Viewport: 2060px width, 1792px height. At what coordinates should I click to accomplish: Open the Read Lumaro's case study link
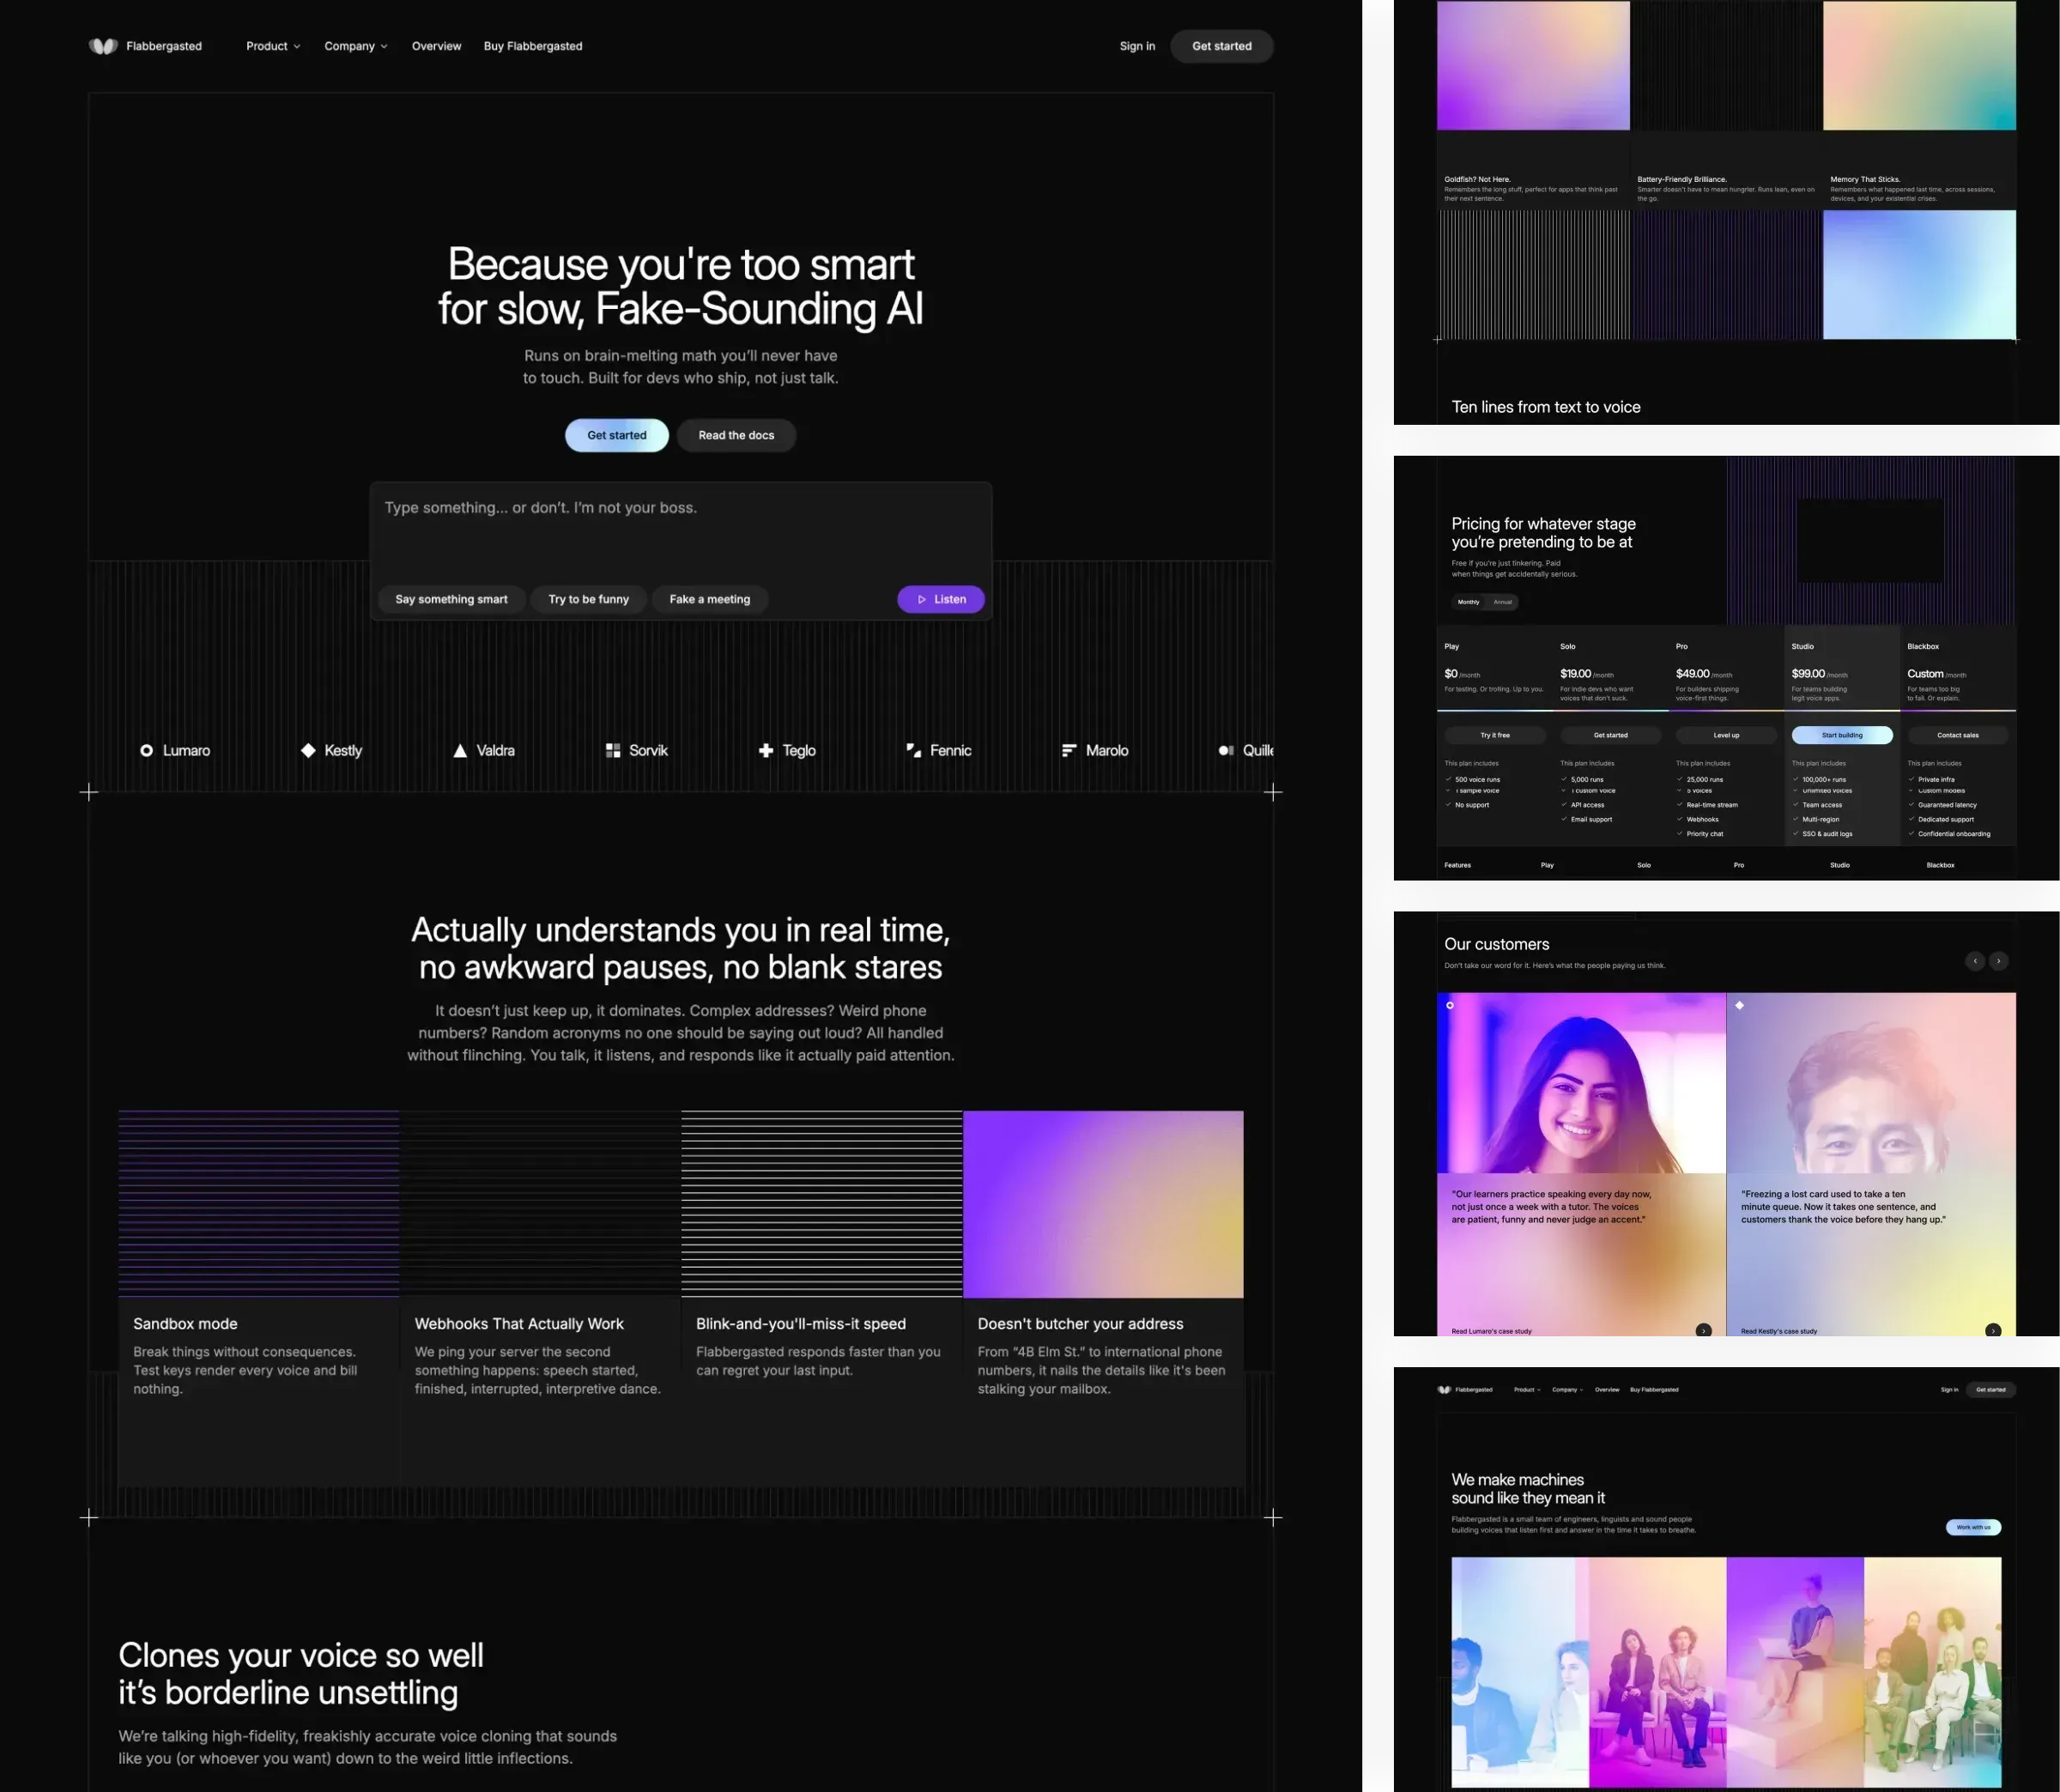pos(1490,1331)
